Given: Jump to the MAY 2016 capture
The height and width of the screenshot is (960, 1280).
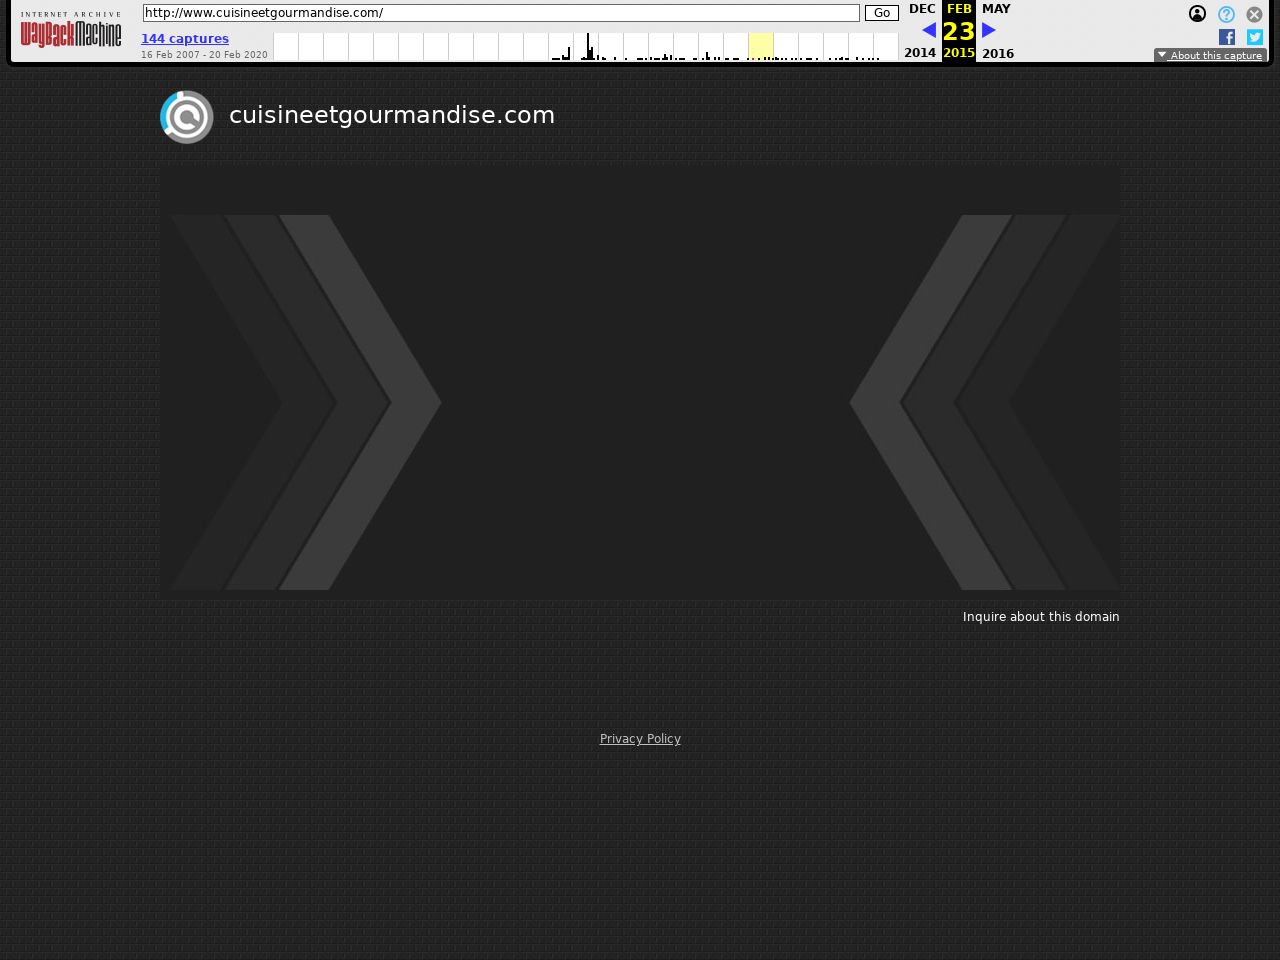Looking at the screenshot, I should pyautogui.click(x=996, y=9).
